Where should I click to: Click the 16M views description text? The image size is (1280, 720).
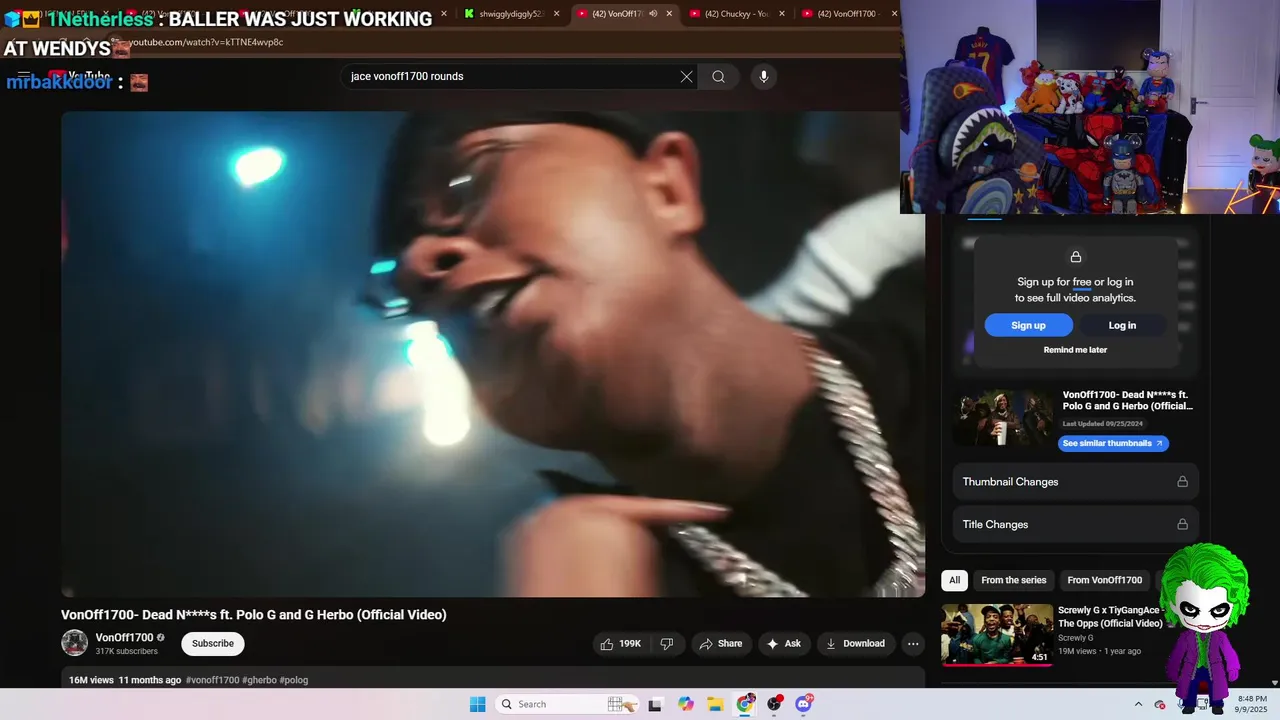[x=91, y=680]
